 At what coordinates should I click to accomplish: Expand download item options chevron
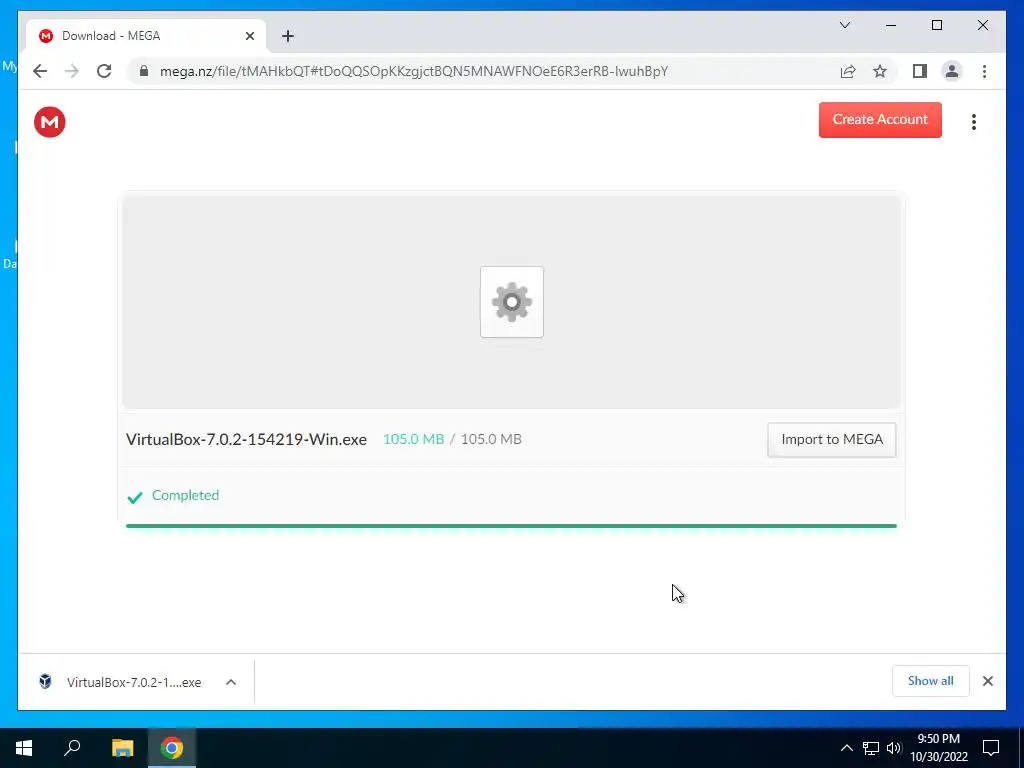coord(231,682)
